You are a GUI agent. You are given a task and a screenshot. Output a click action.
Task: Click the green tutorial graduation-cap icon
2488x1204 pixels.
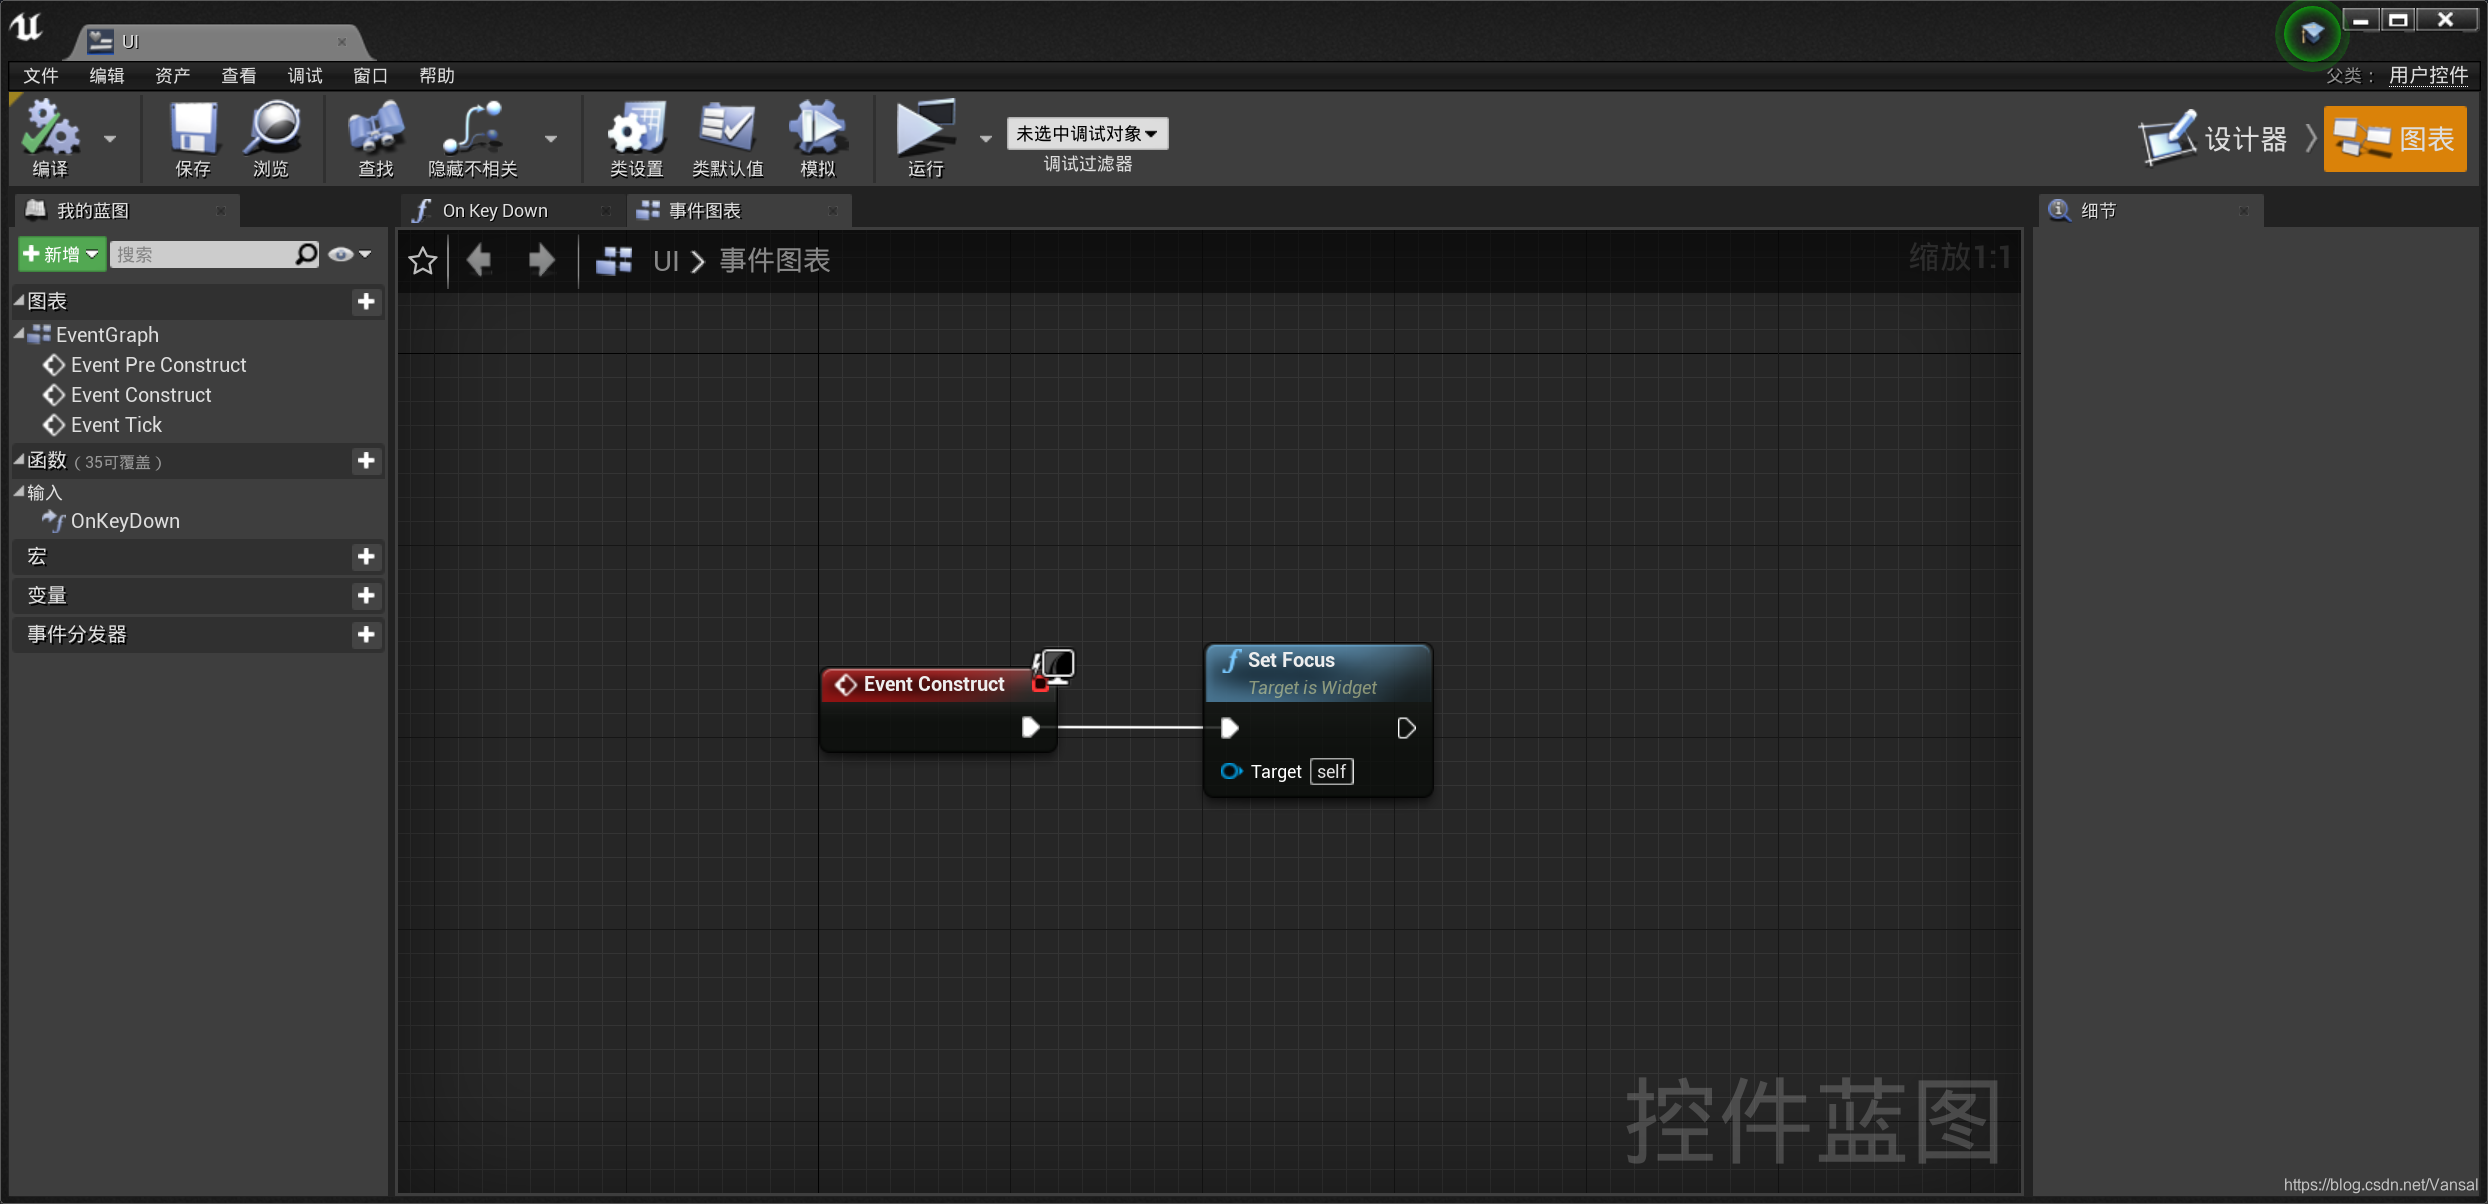[2312, 34]
